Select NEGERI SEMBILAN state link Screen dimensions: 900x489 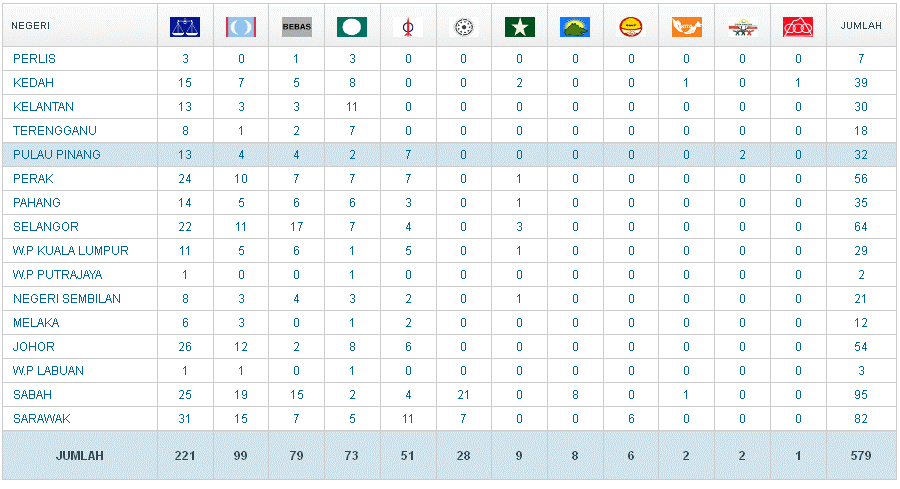(x=67, y=299)
